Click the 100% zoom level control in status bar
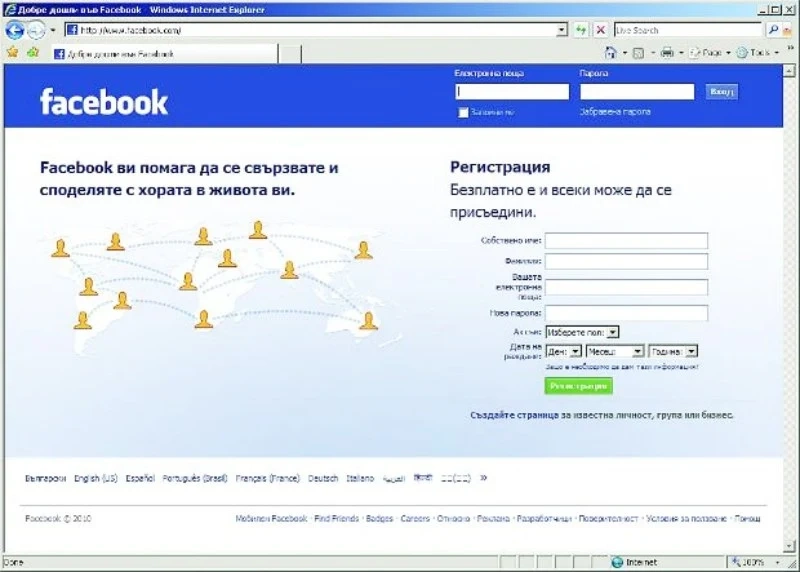Image resolution: width=800 pixels, height=572 pixels. (x=756, y=562)
